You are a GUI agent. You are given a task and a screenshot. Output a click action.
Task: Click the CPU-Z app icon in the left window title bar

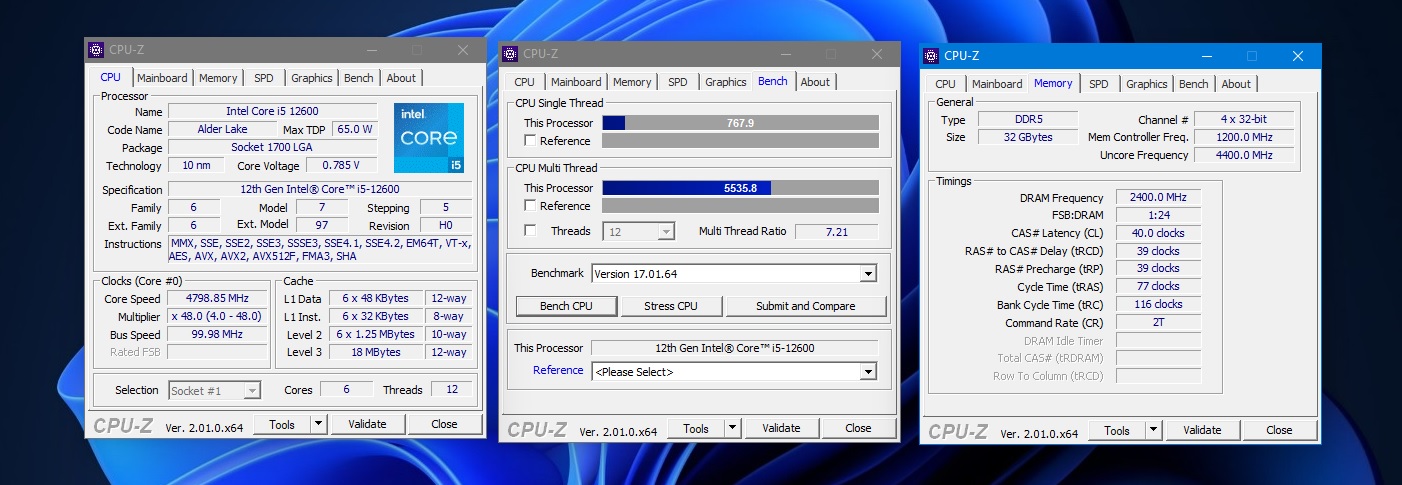(x=96, y=50)
